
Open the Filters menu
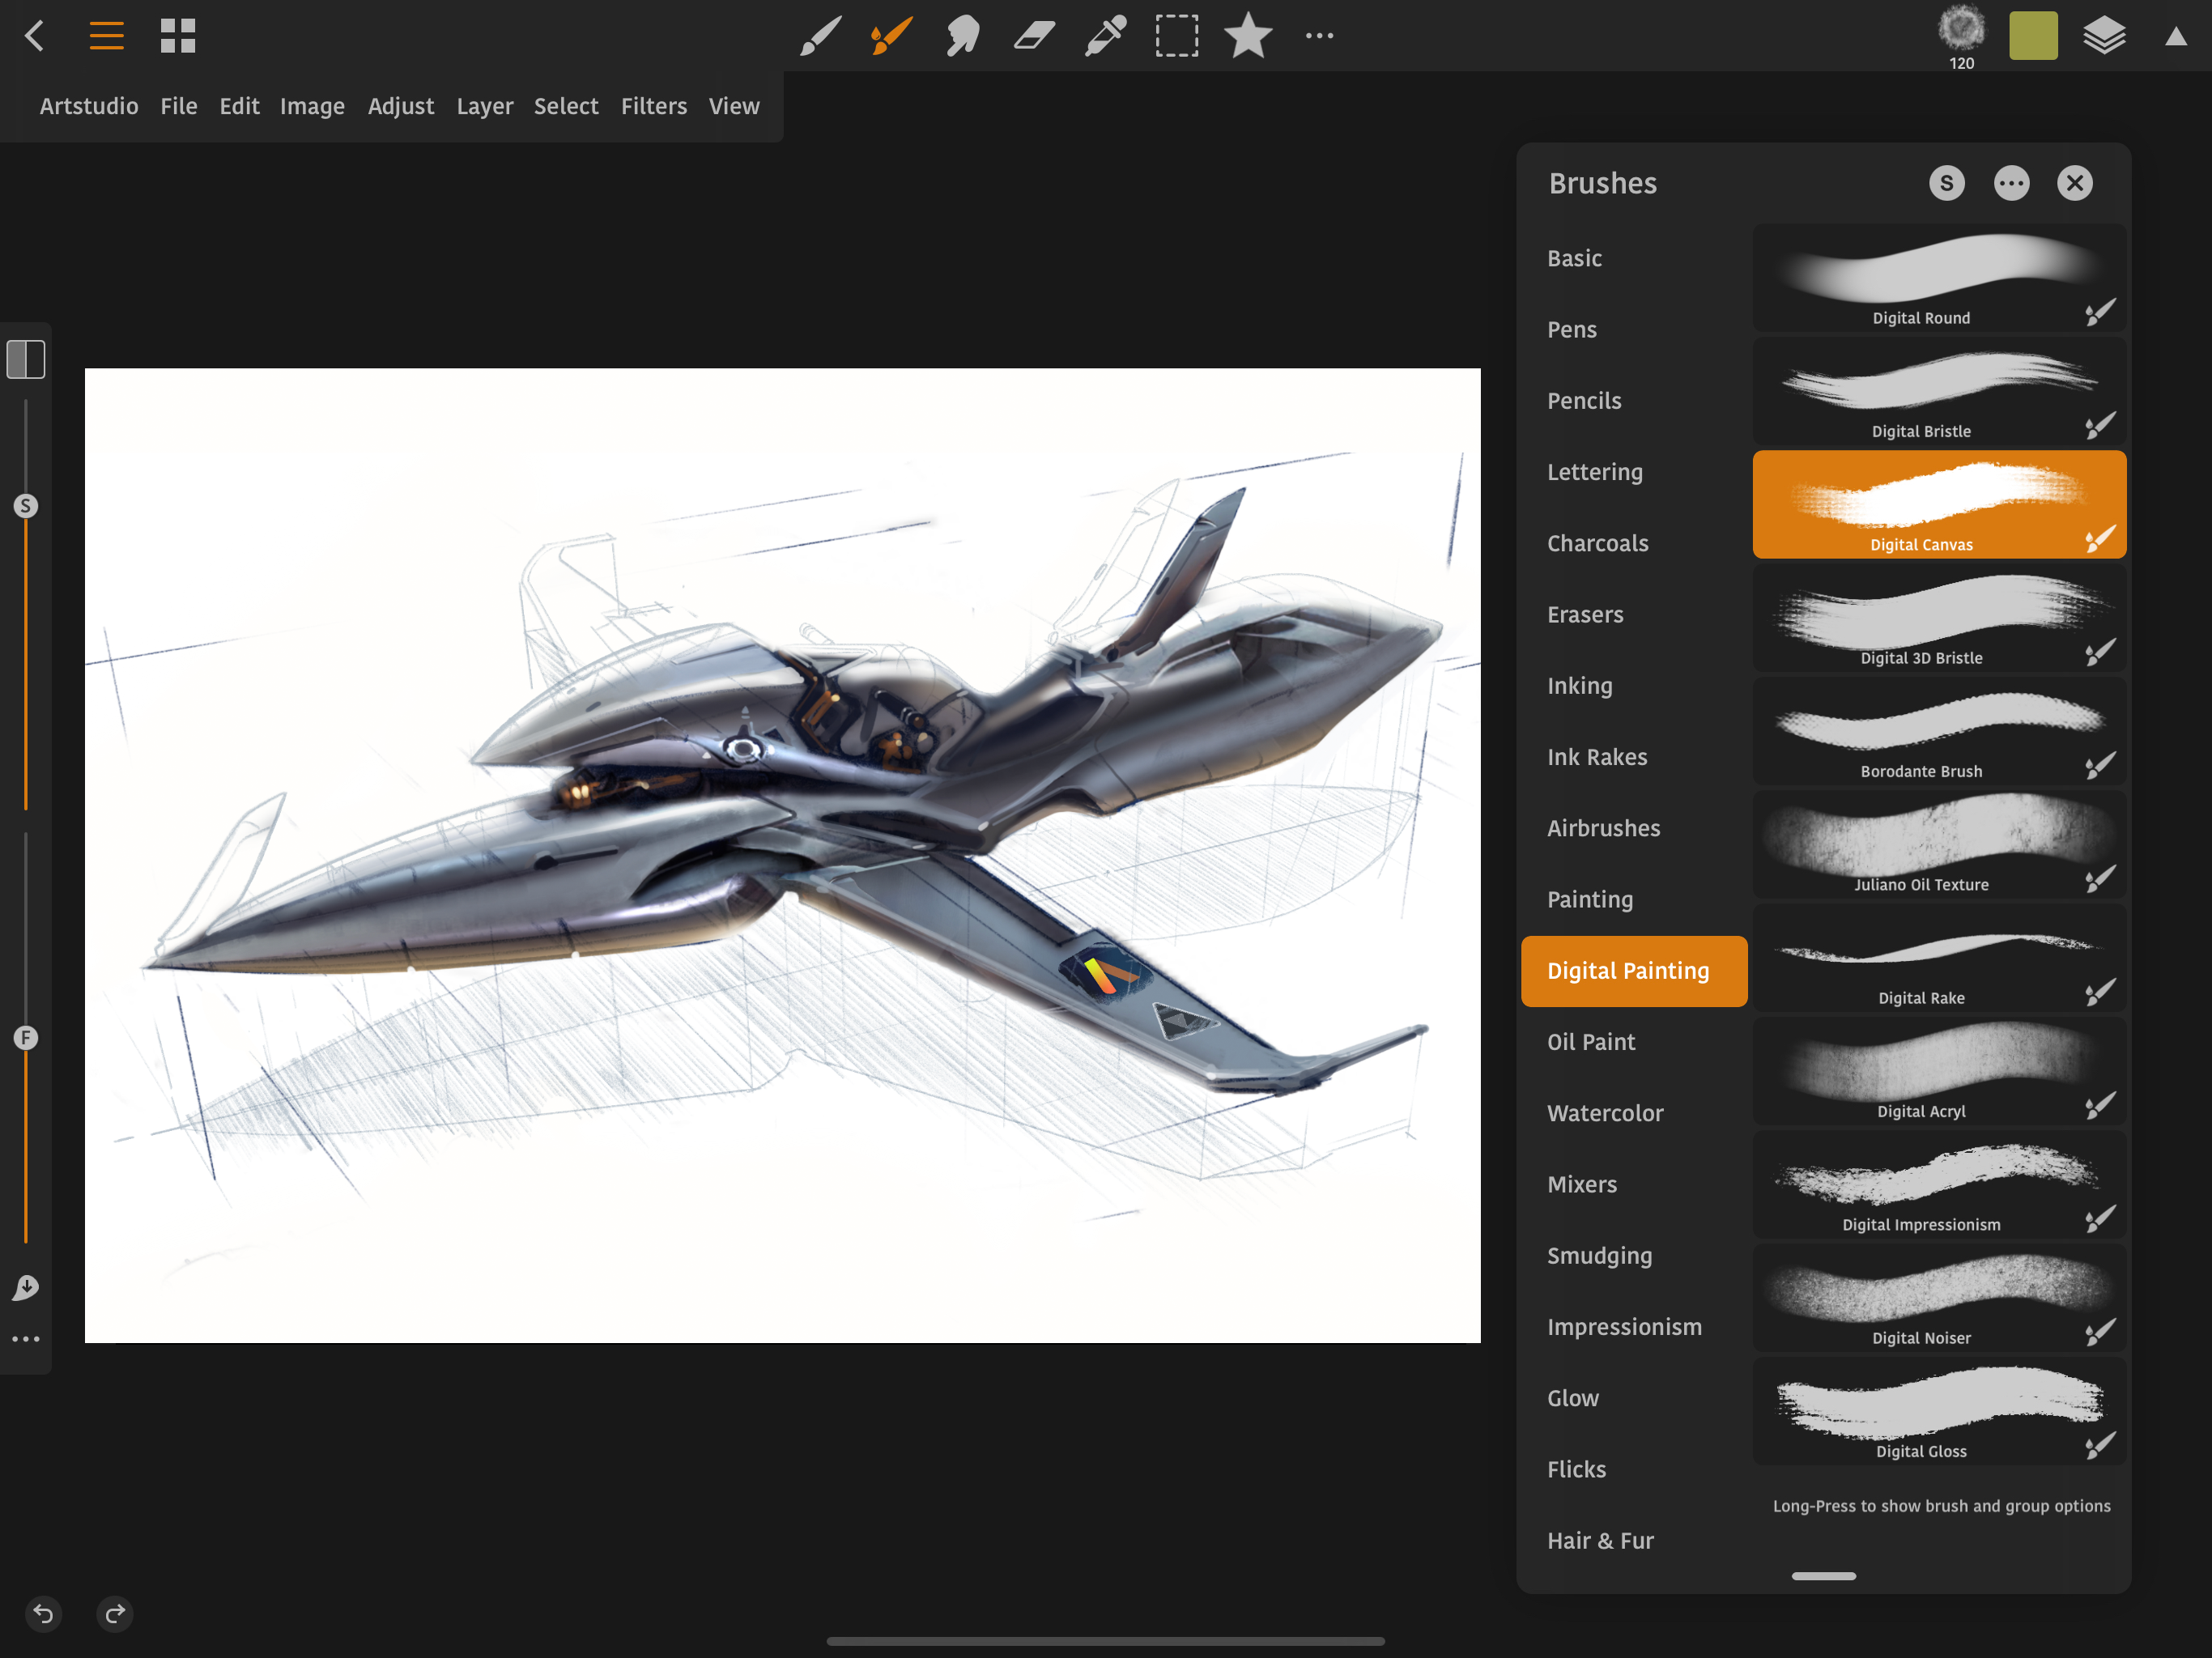click(653, 106)
